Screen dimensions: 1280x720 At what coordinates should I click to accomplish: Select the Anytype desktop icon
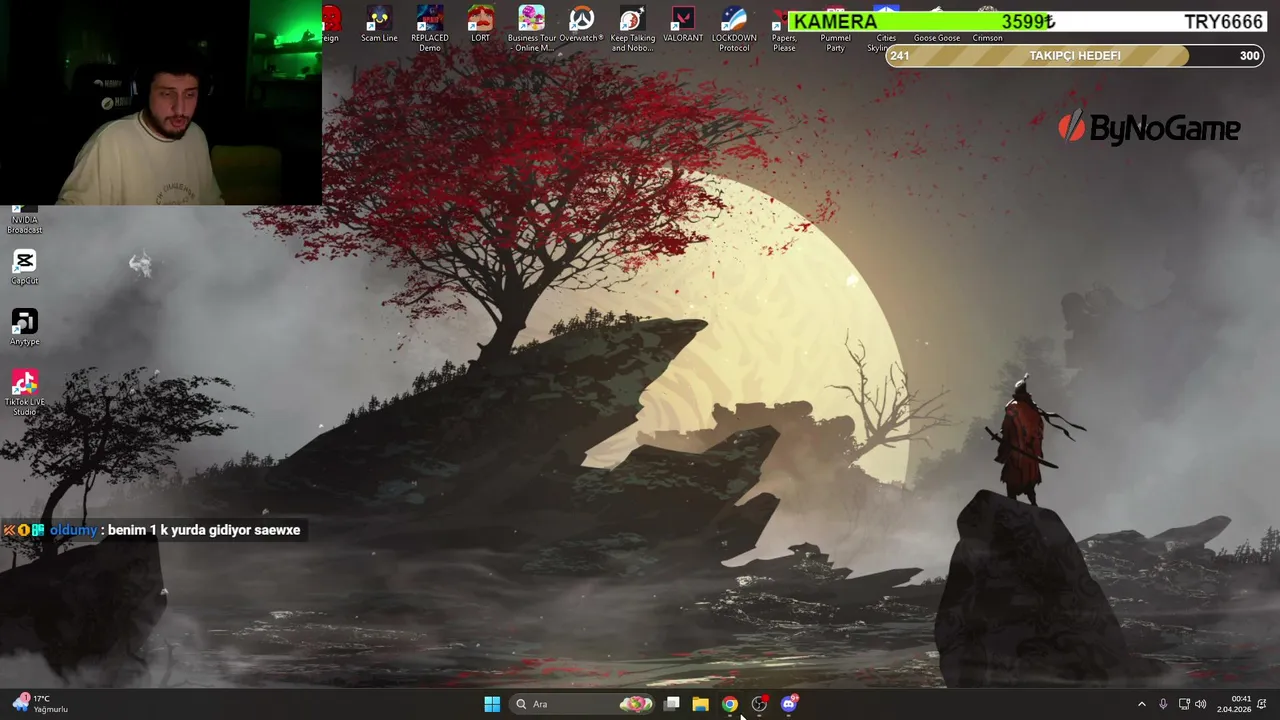(x=25, y=328)
